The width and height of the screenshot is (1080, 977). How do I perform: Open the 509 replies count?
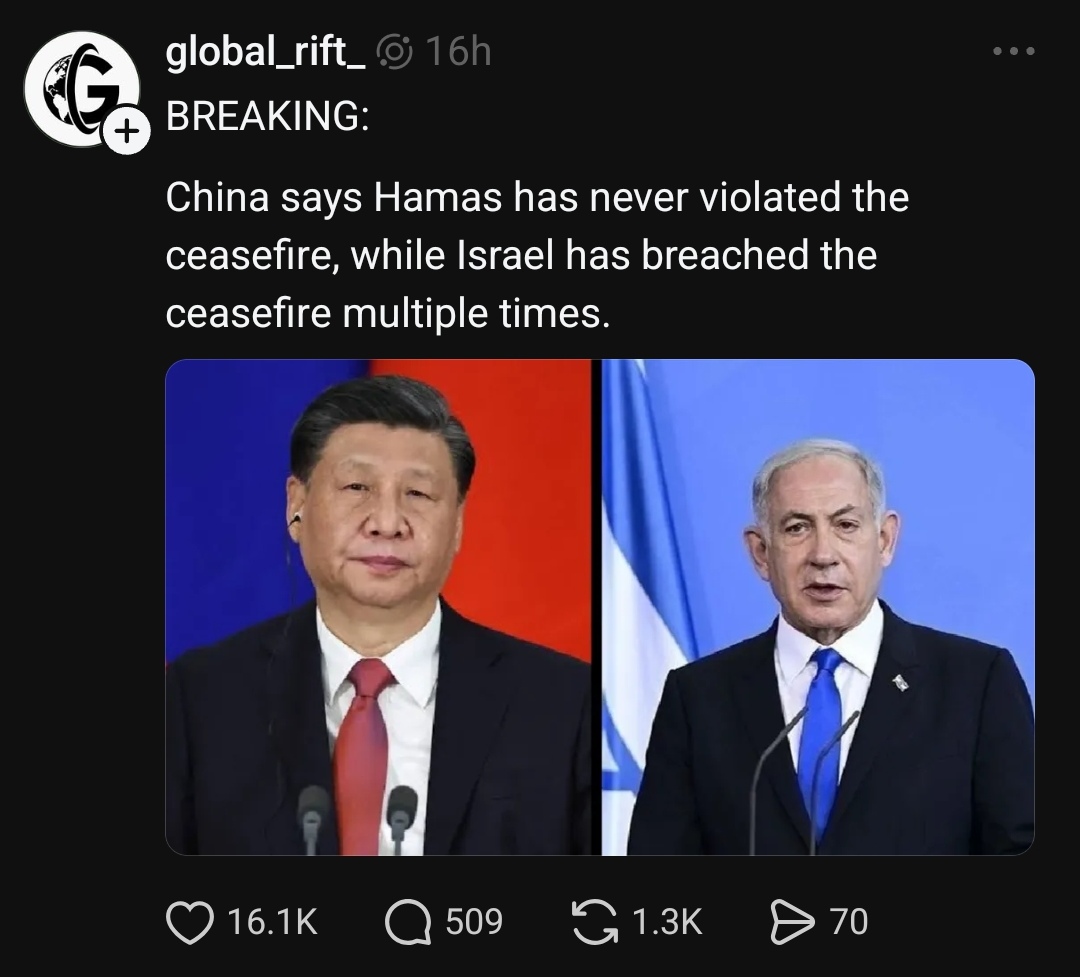[474, 922]
